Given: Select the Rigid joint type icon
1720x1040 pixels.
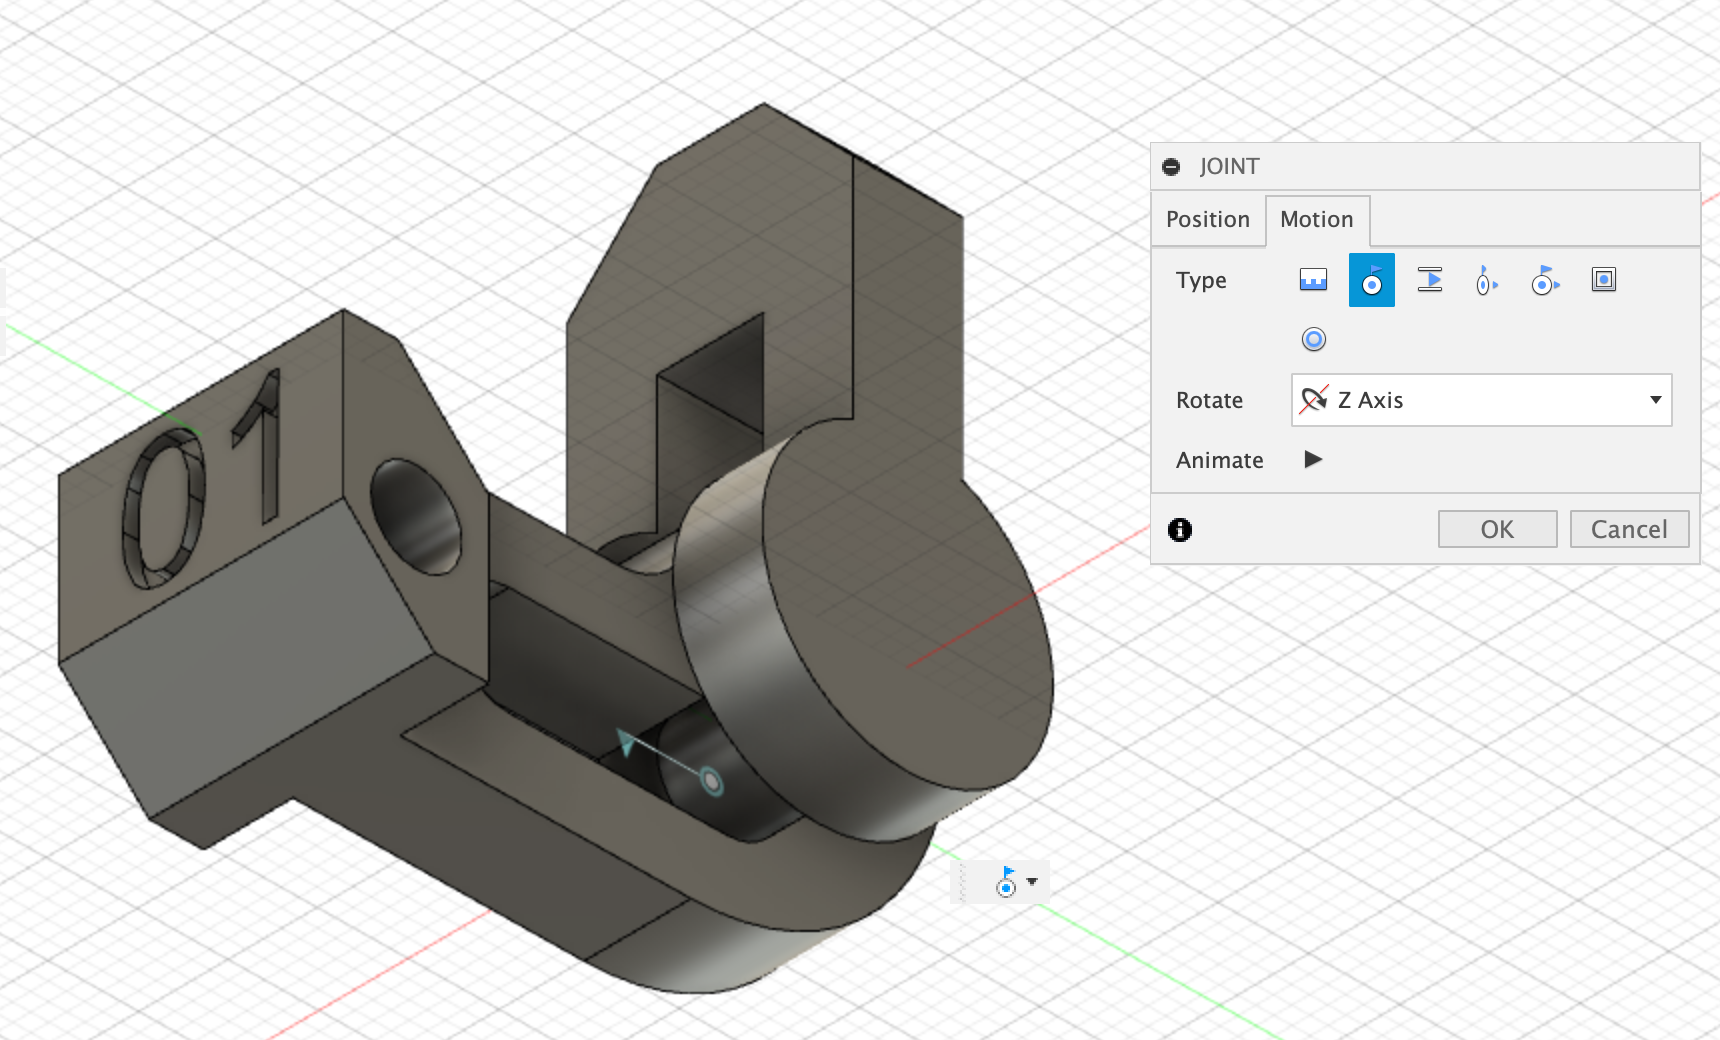Looking at the screenshot, I should pyautogui.click(x=1313, y=280).
